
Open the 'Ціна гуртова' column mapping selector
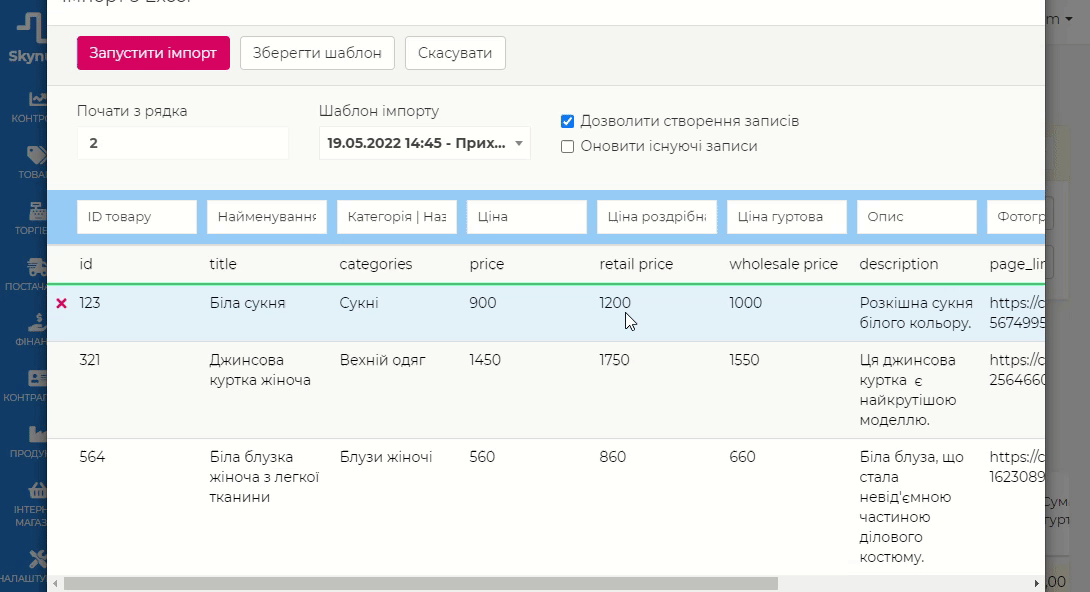(787, 217)
